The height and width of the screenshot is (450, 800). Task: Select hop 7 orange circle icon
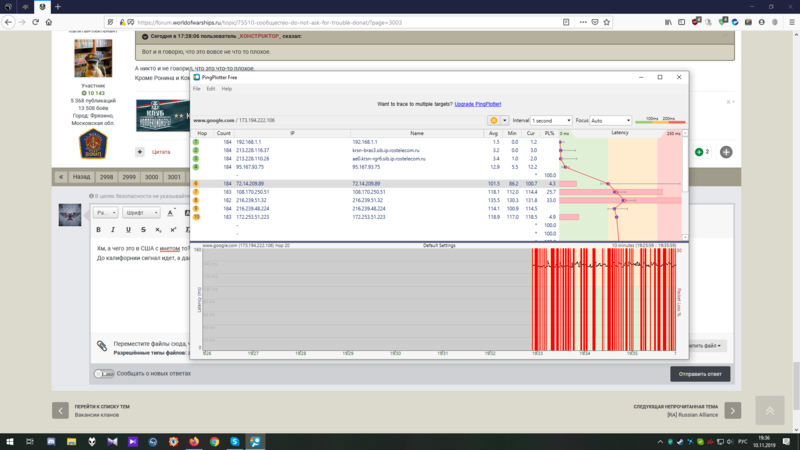[196, 192]
